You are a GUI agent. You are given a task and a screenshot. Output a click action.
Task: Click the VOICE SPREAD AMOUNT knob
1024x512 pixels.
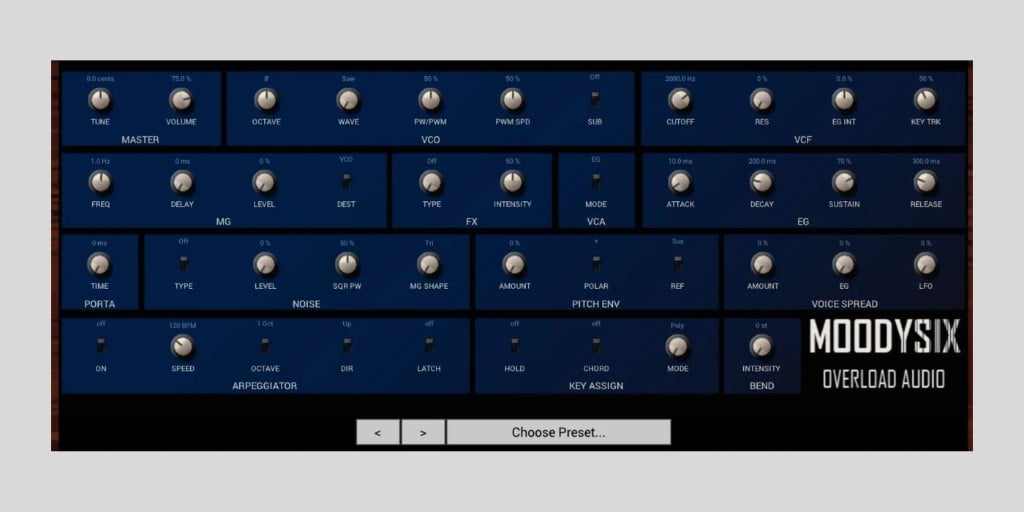point(762,264)
